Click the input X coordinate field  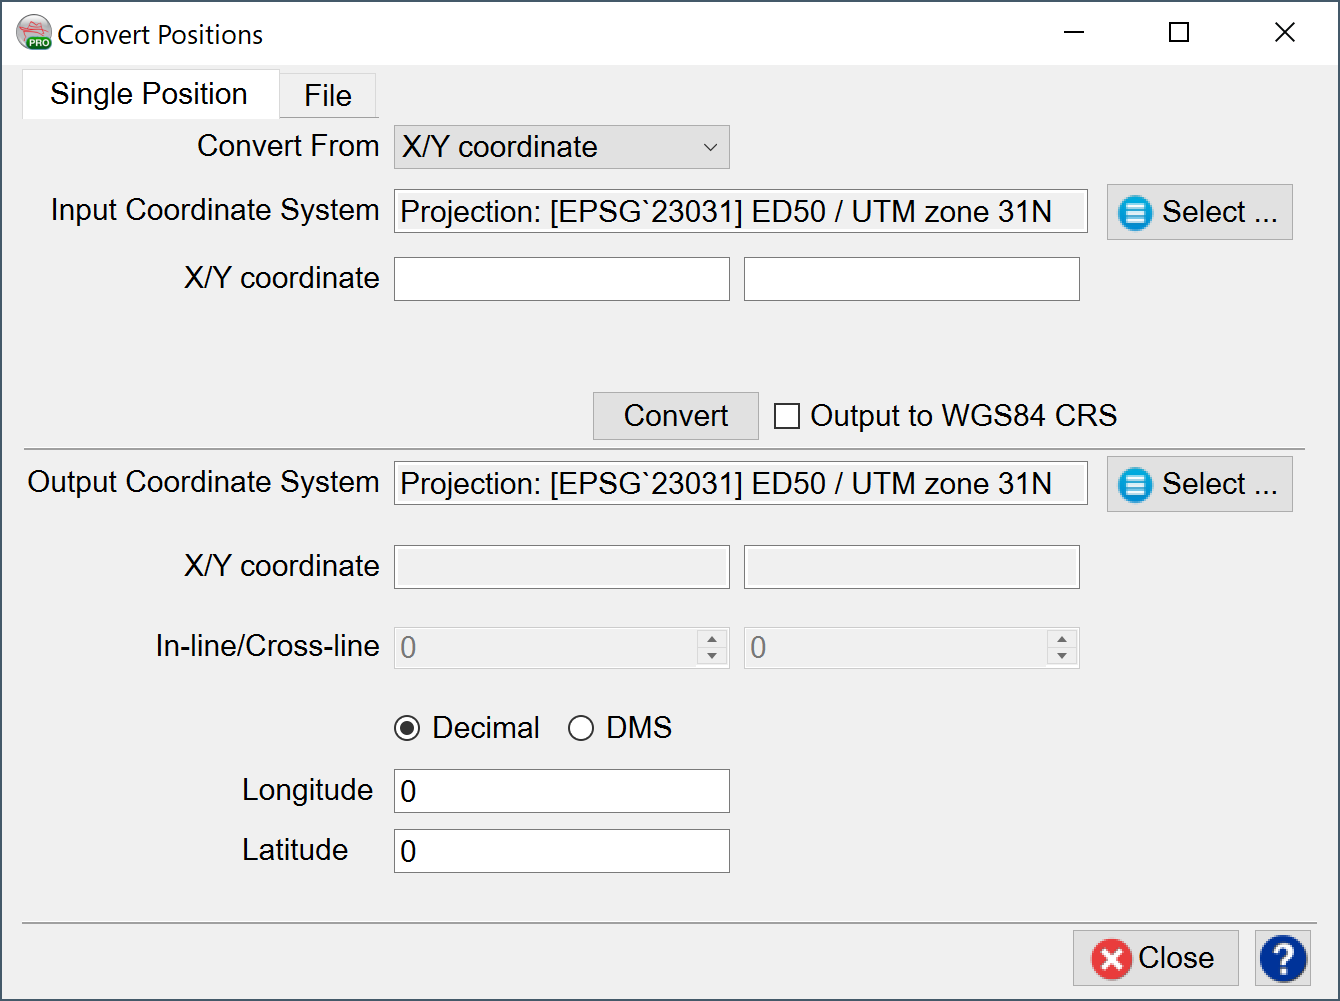[x=561, y=279]
